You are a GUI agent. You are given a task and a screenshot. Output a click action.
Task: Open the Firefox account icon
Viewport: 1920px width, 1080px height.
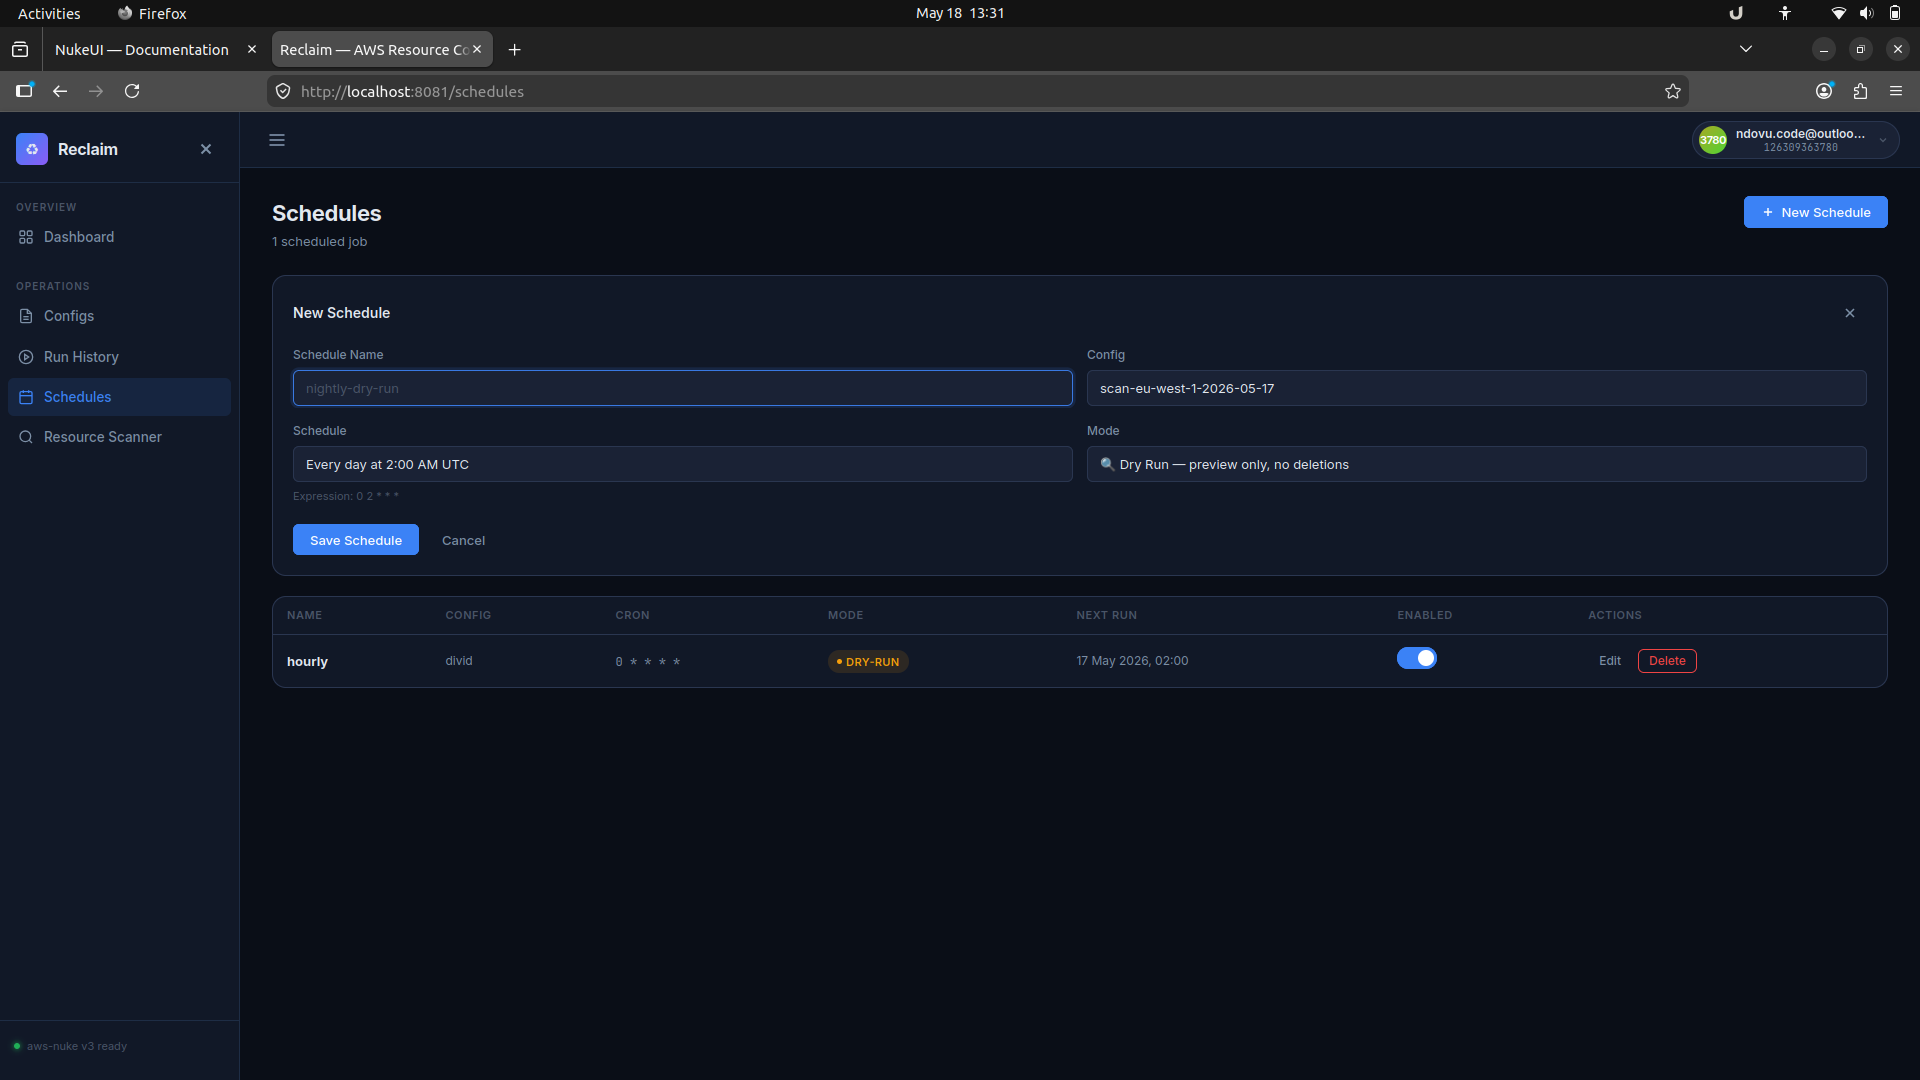tap(1824, 91)
